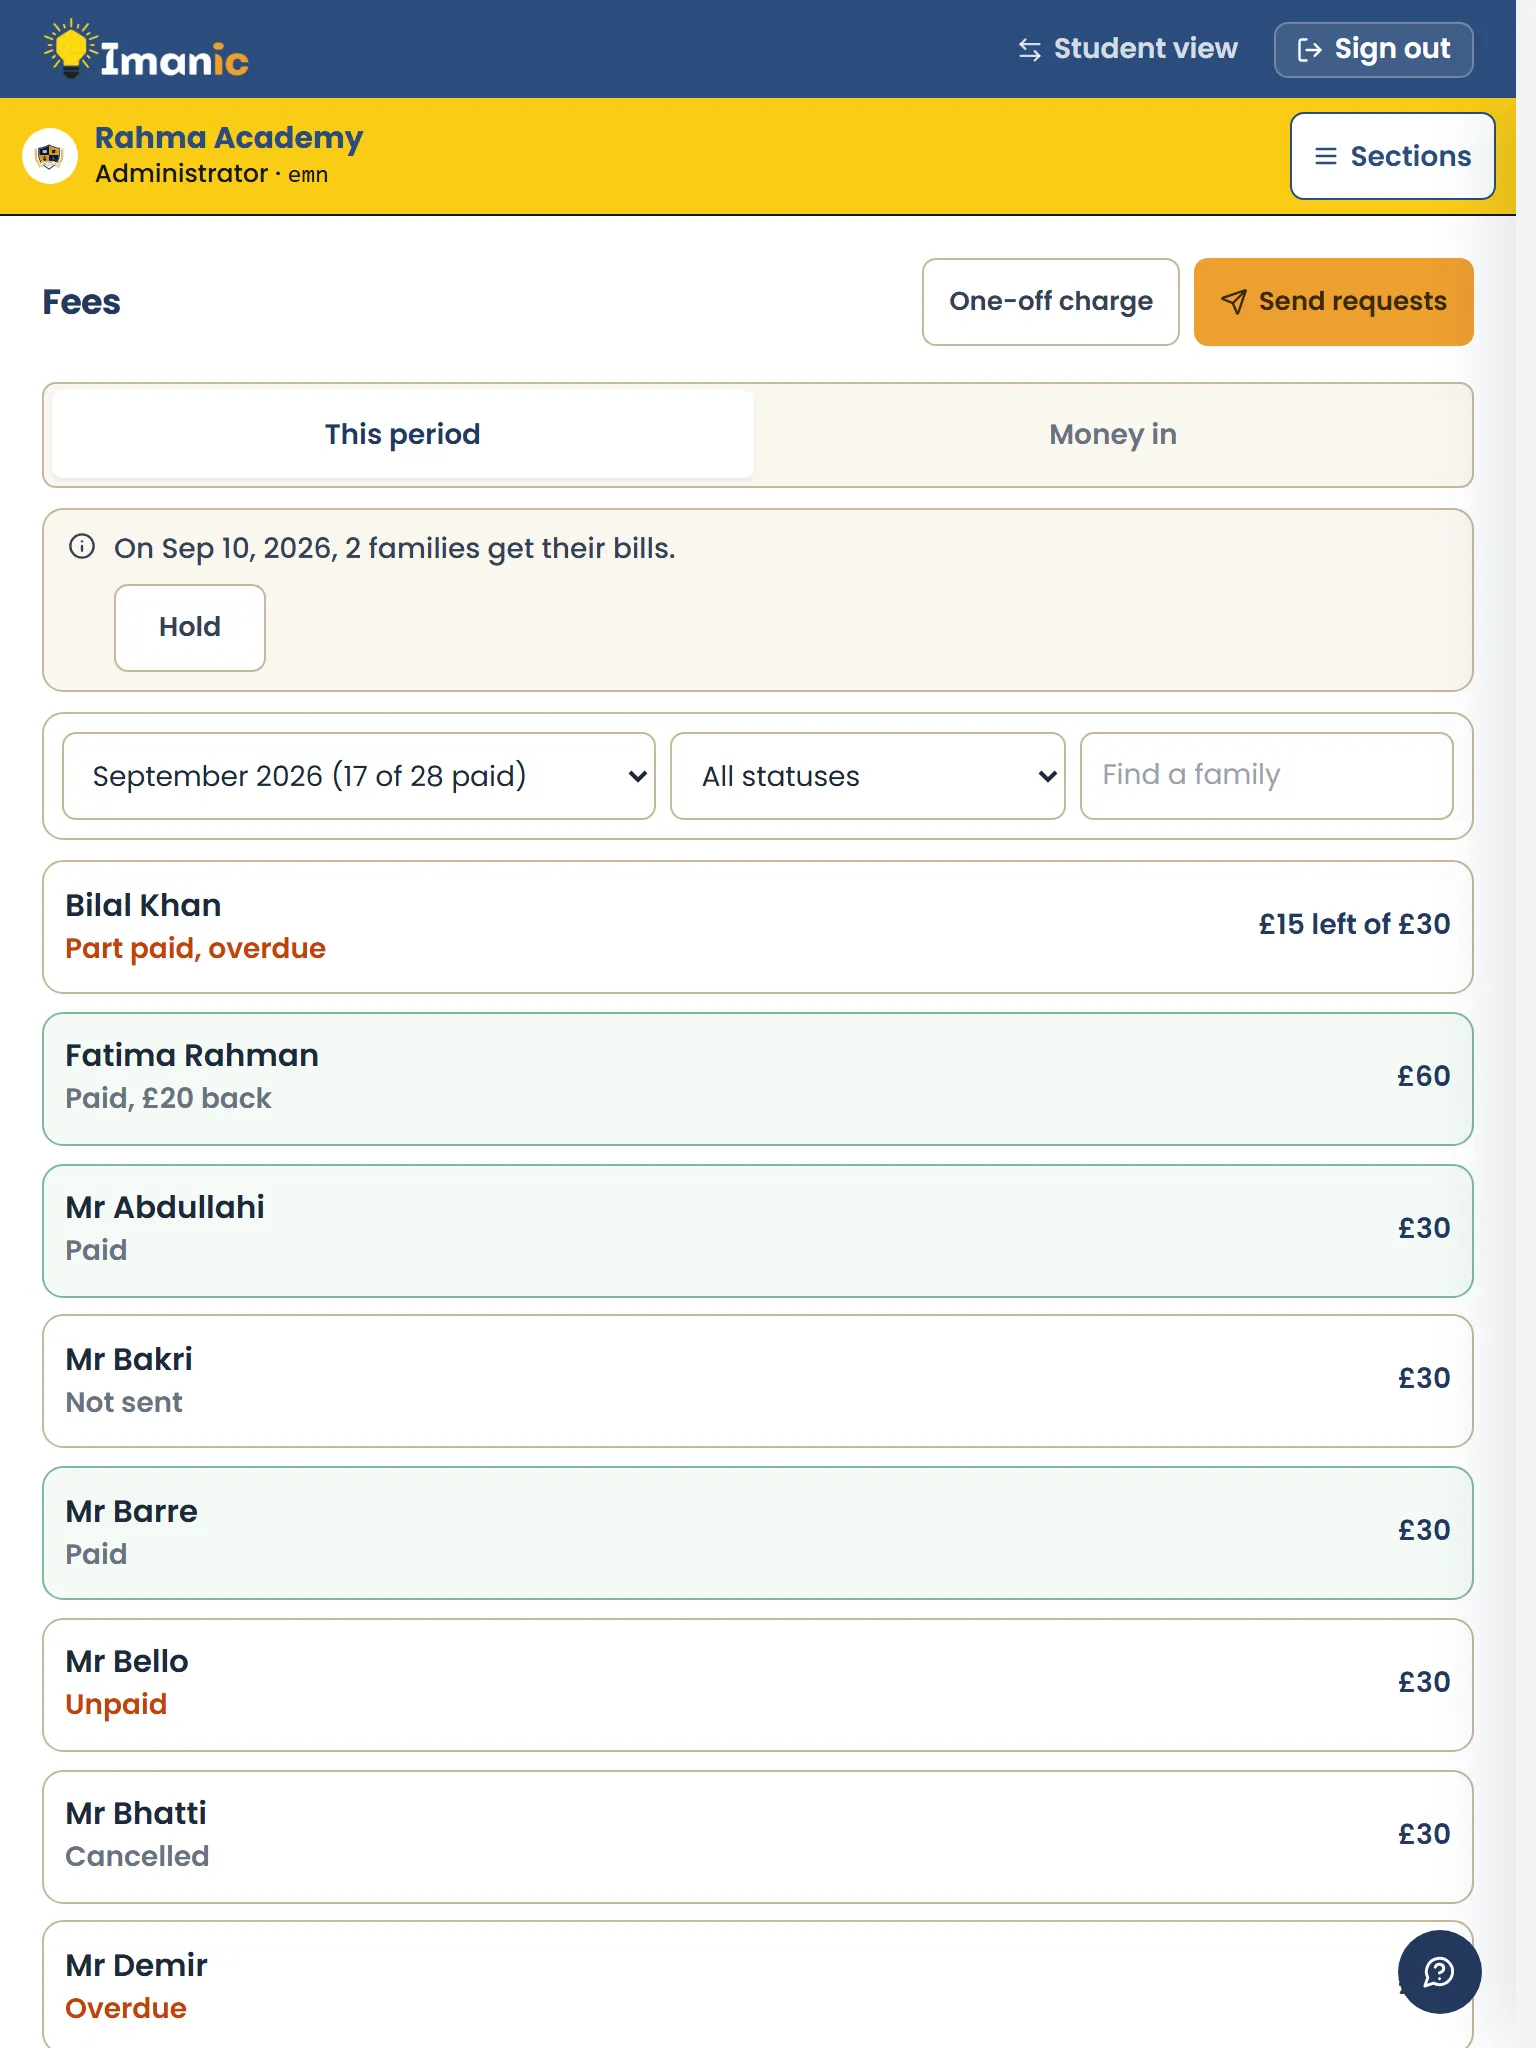
Task: Click the Imanic lightbulb logo
Action: 146,49
